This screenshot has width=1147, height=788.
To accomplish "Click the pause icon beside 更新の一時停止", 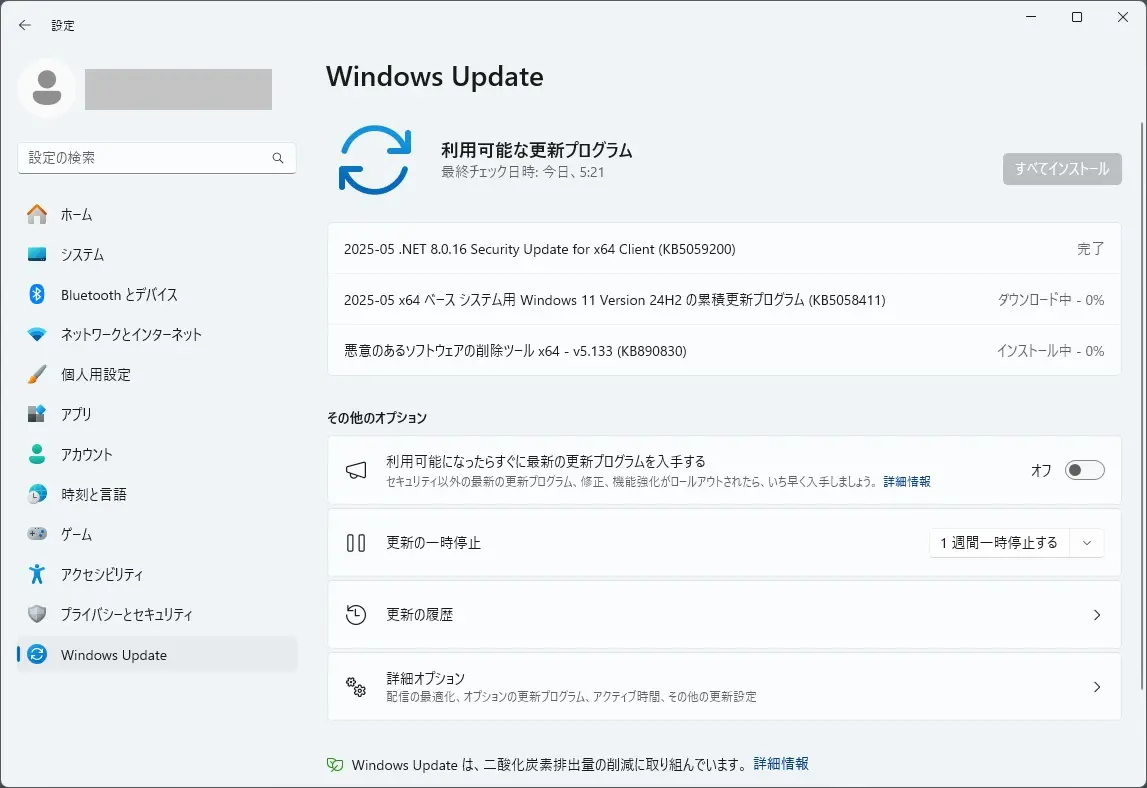I will point(356,543).
